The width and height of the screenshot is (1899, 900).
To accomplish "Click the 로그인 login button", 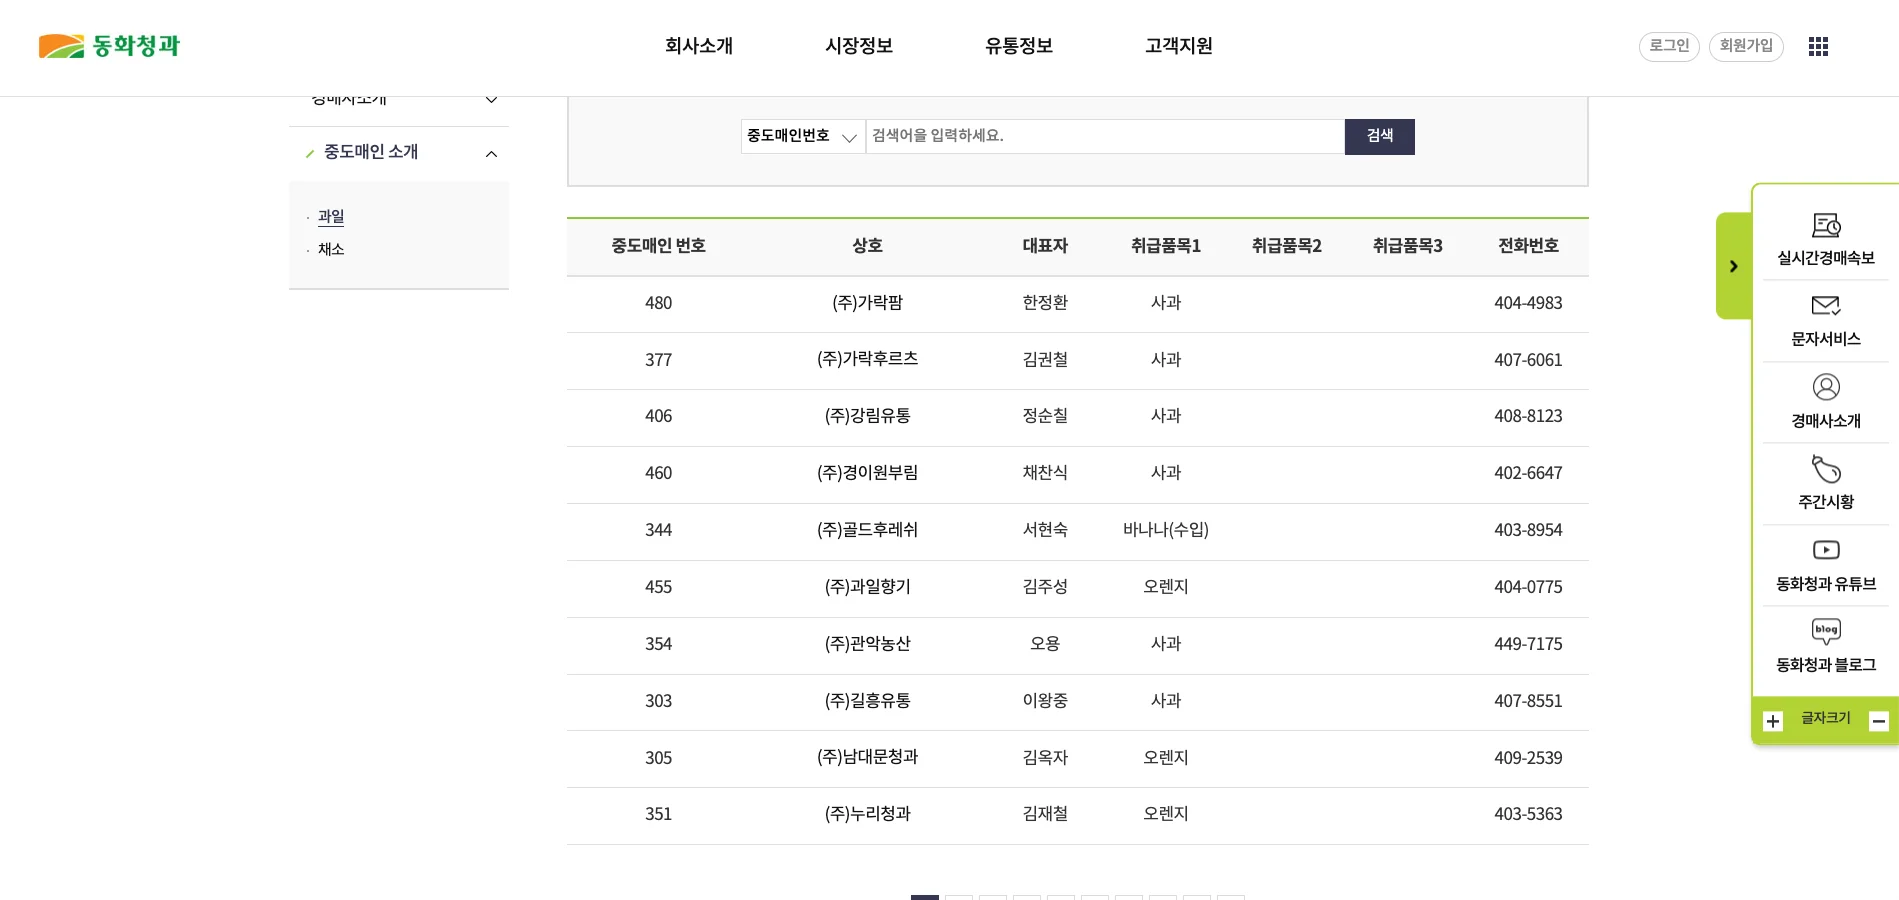I will click(1667, 46).
